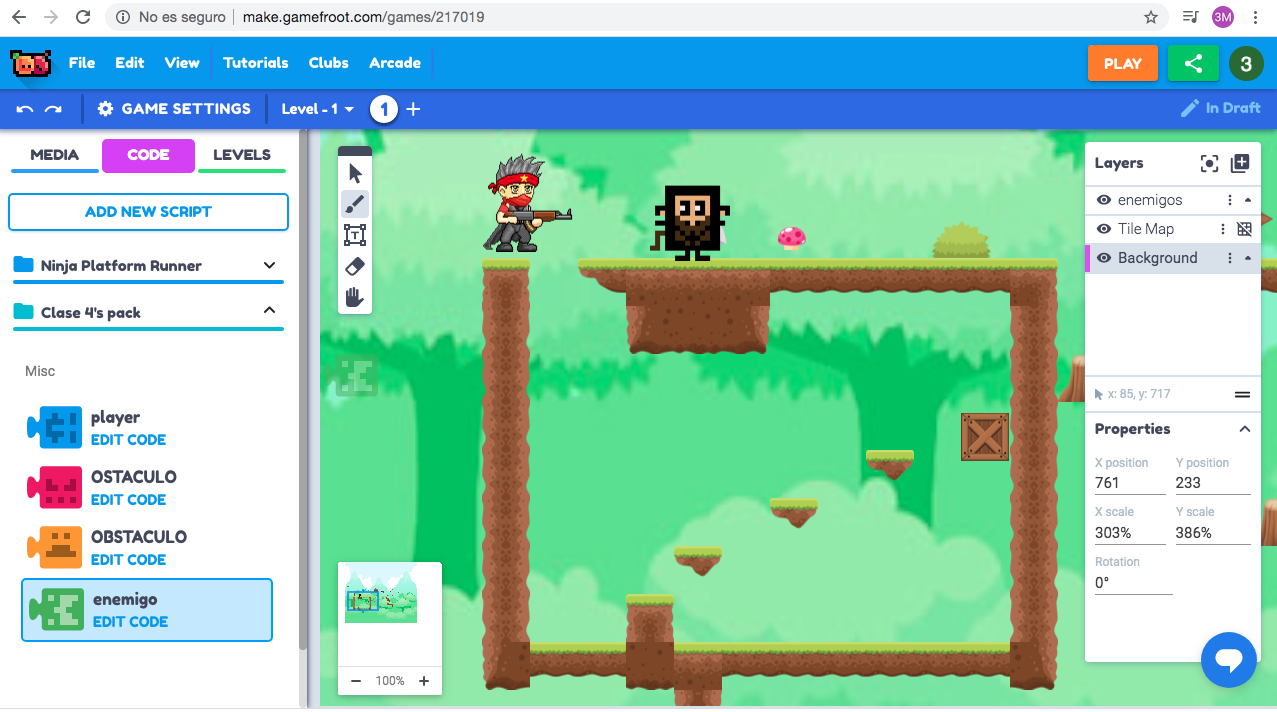The height and width of the screenshot is (712, 1277).
Task: Select the paint brush tool
Action: (x=355, y=205)
